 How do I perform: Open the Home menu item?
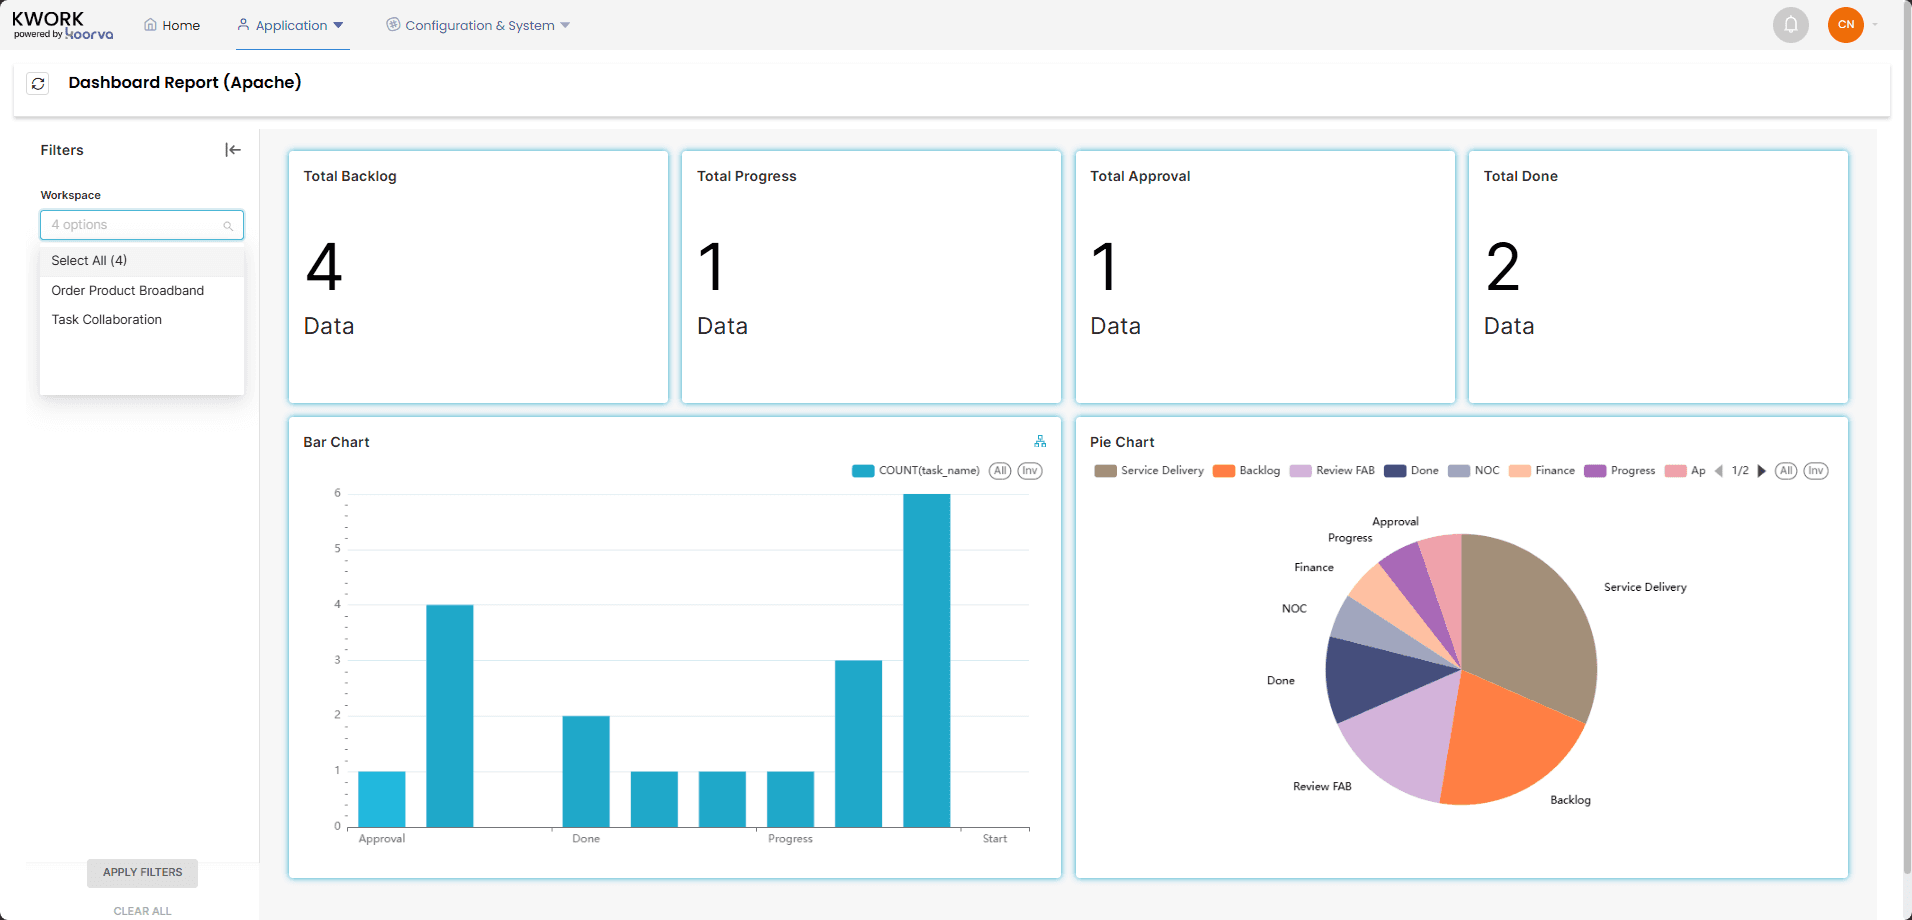[172, 25]
